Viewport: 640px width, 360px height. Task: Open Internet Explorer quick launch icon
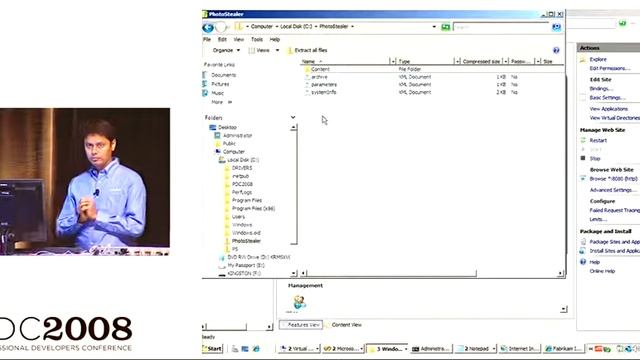point(256,349)
